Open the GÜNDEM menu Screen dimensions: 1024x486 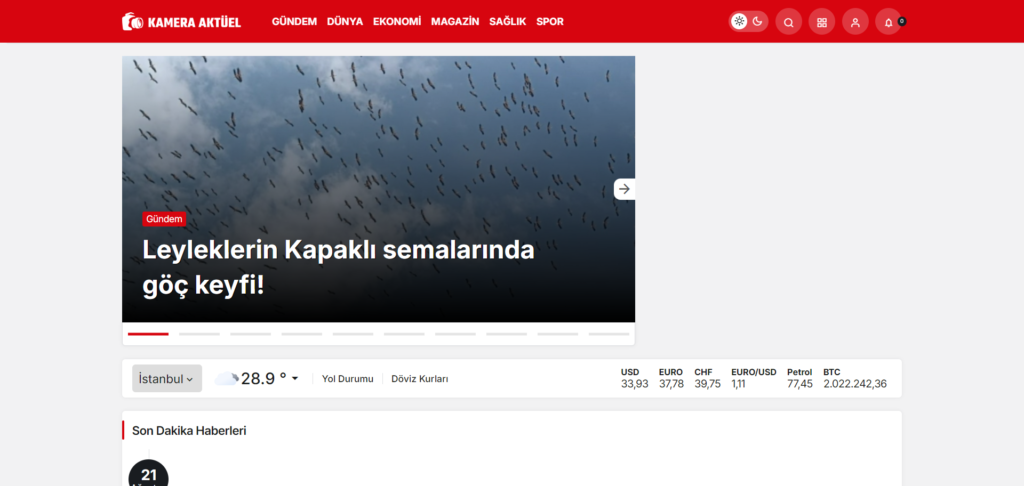(294, 21)
